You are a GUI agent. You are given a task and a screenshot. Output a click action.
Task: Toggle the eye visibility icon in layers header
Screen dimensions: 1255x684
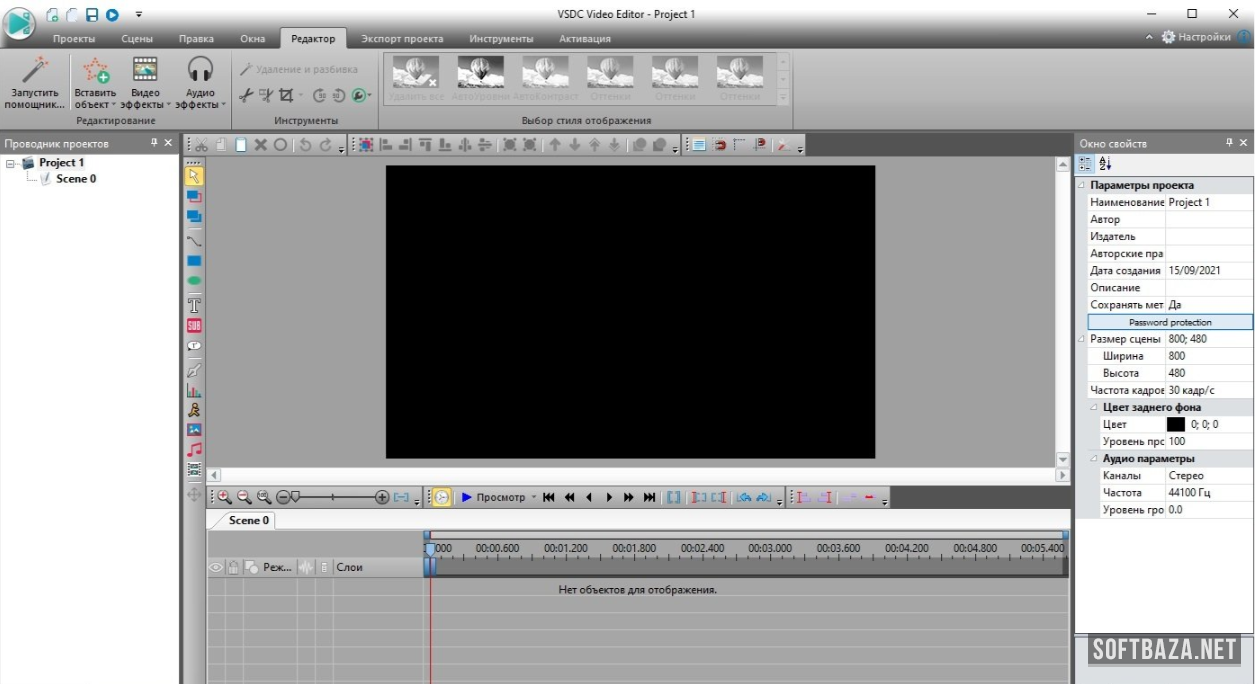click(x=215, y=567)
